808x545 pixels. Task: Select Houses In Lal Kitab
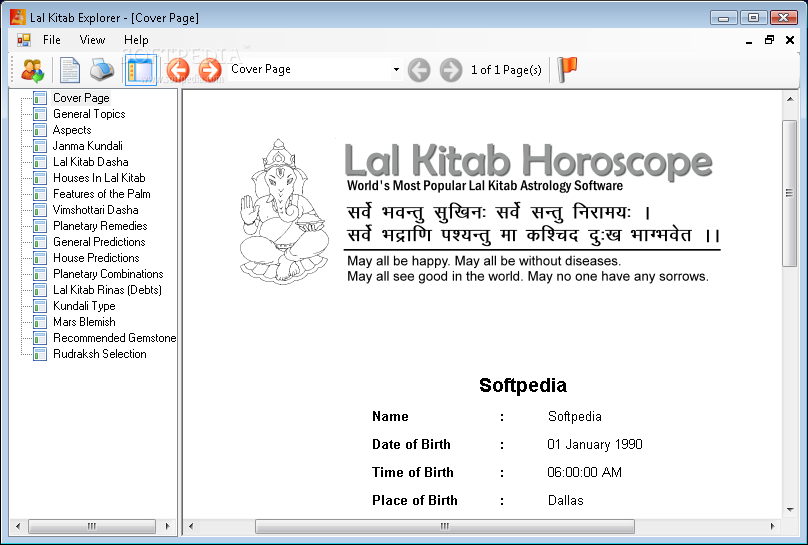(x=99, y=178)
